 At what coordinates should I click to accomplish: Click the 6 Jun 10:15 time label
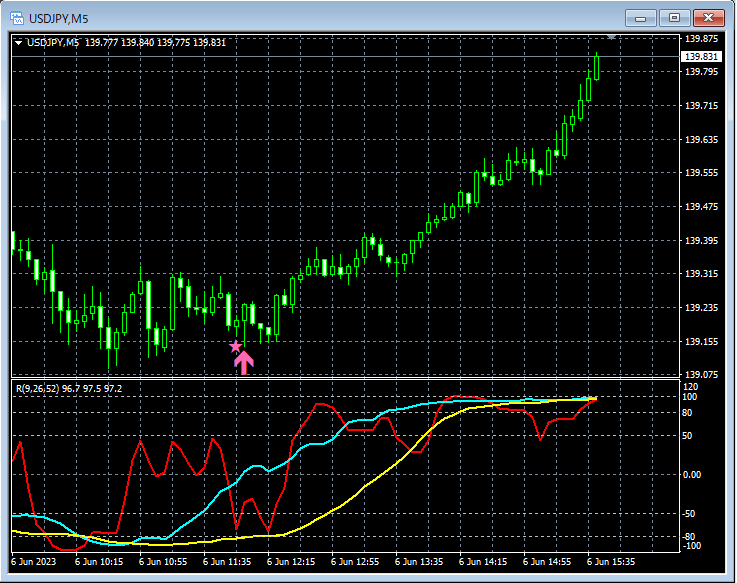99,562
